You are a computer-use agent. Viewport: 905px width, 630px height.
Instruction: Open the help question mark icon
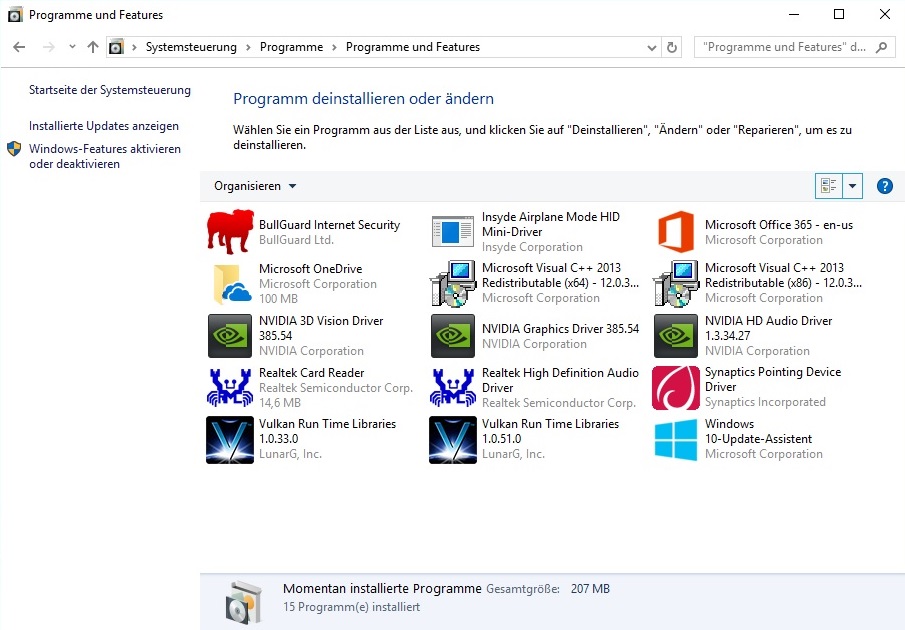pyautogui.click(x=884, y=186)
